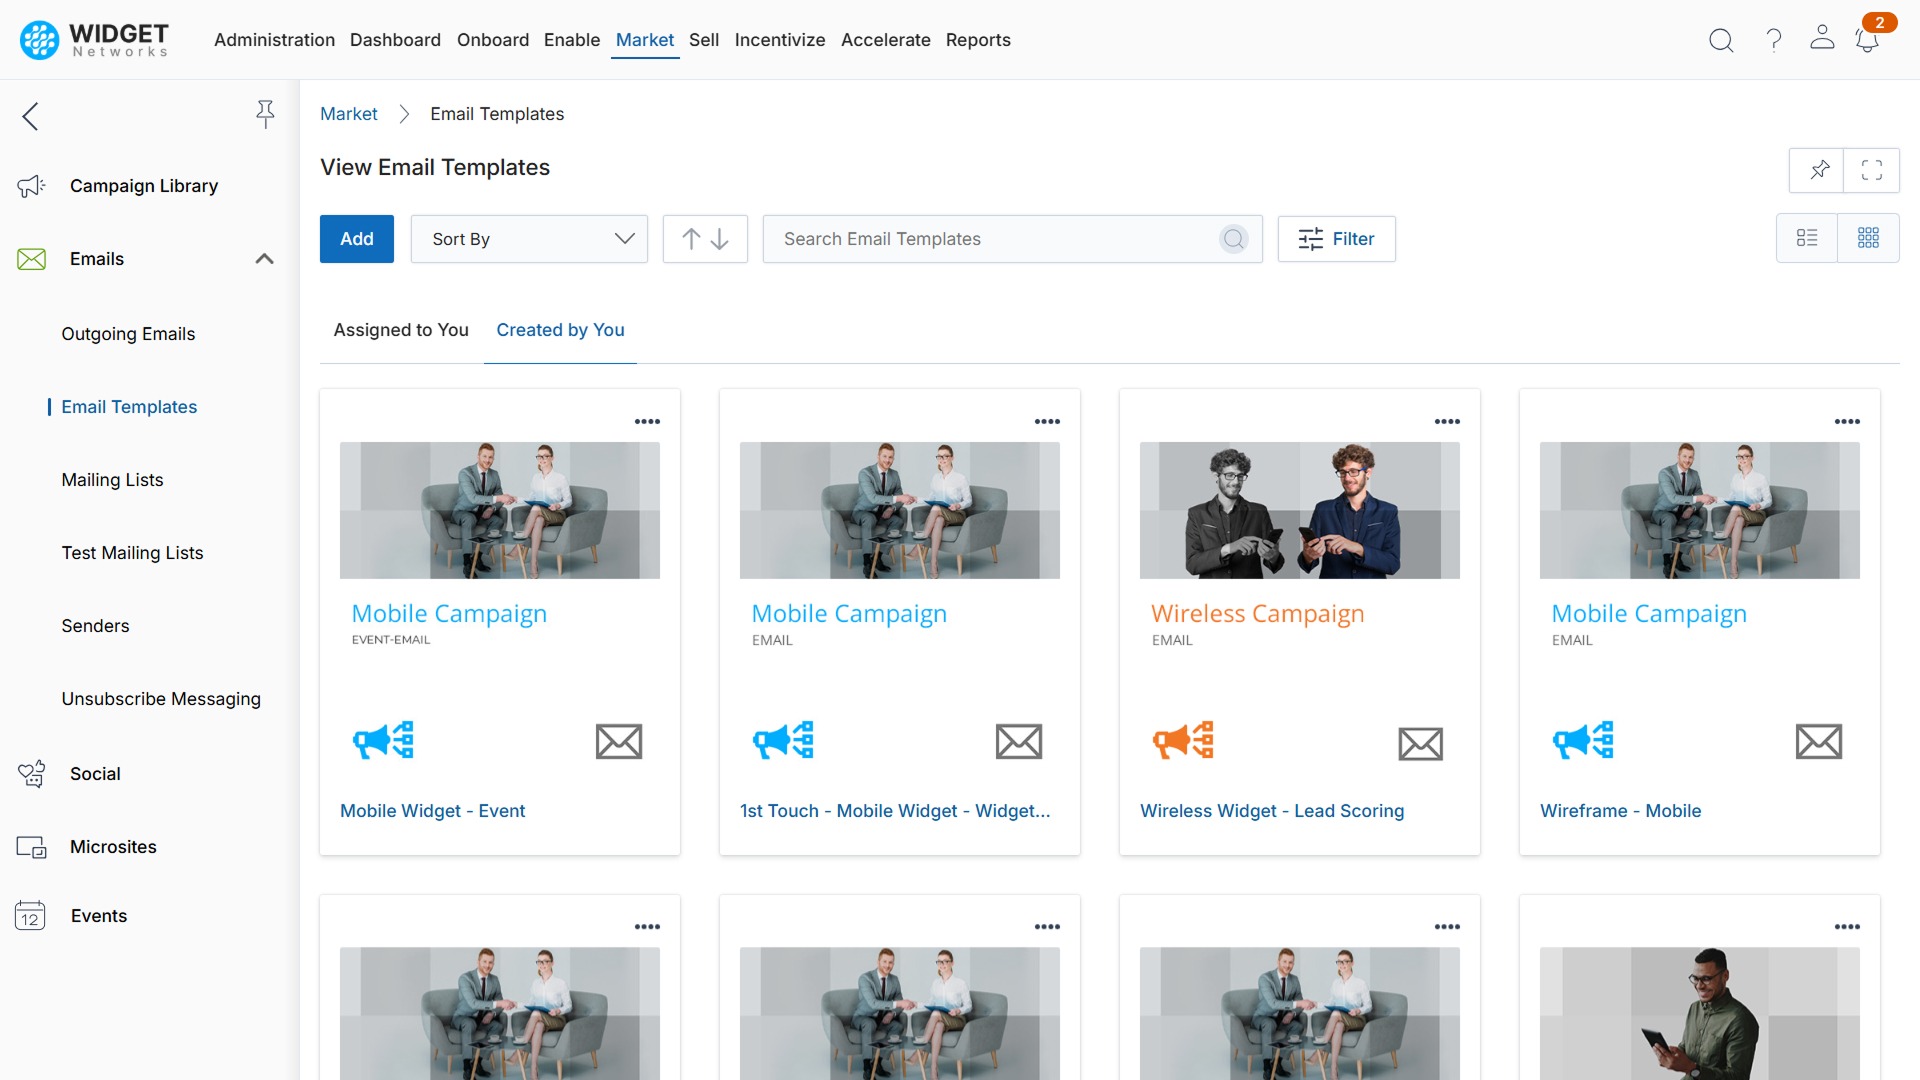The image size is (1920, 1080).
Task: Open the notifications bell with badge
Action: point(1868,42)
